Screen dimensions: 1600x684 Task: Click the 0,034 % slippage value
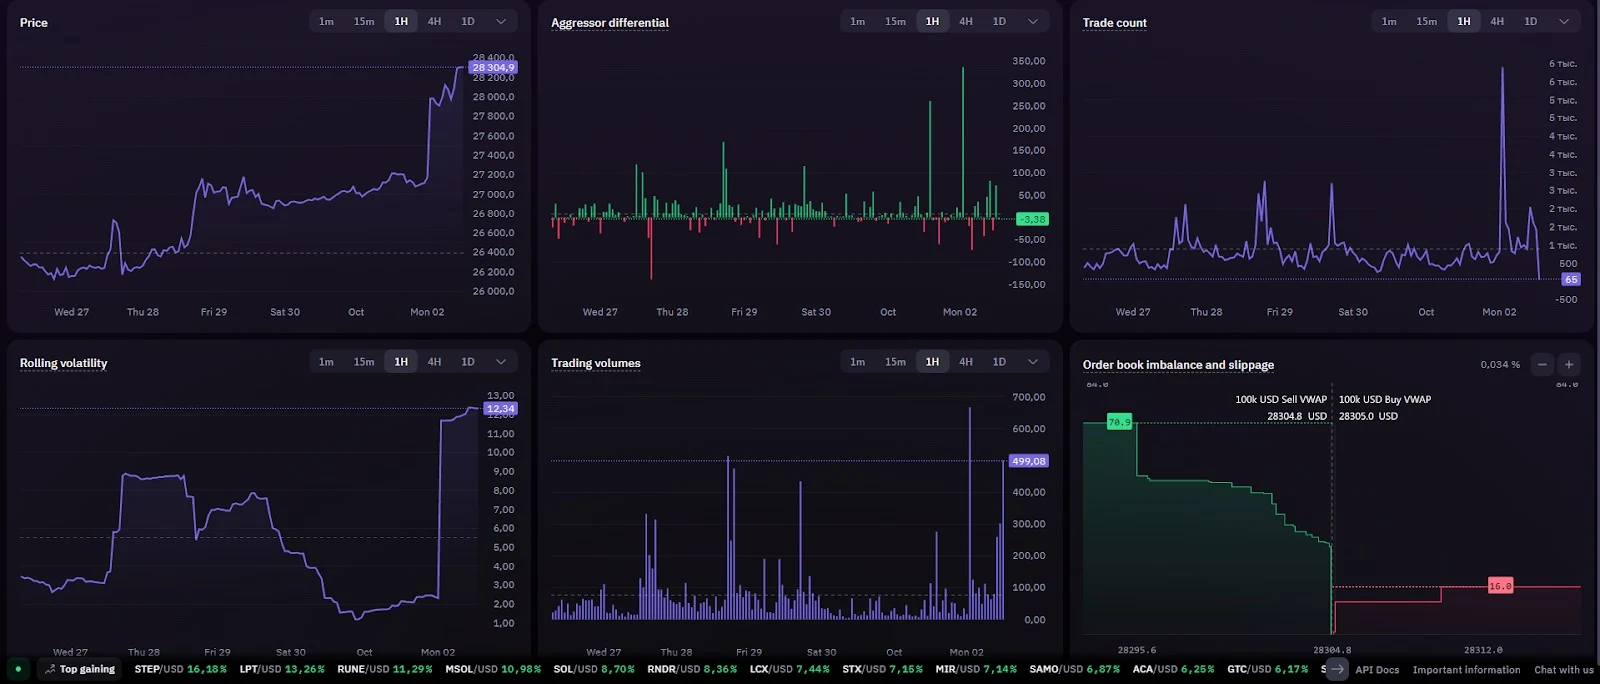(x=1500, y=365)
